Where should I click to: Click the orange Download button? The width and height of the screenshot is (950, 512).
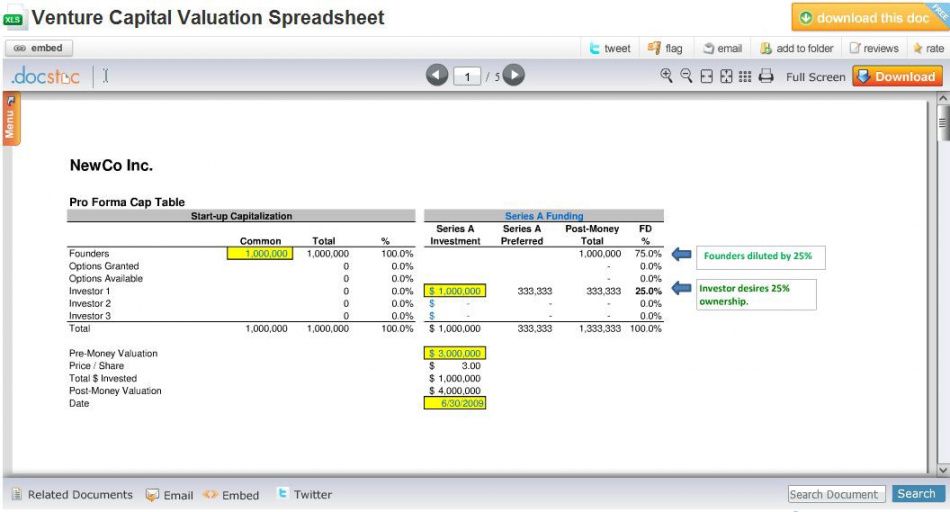click(898, 76)
